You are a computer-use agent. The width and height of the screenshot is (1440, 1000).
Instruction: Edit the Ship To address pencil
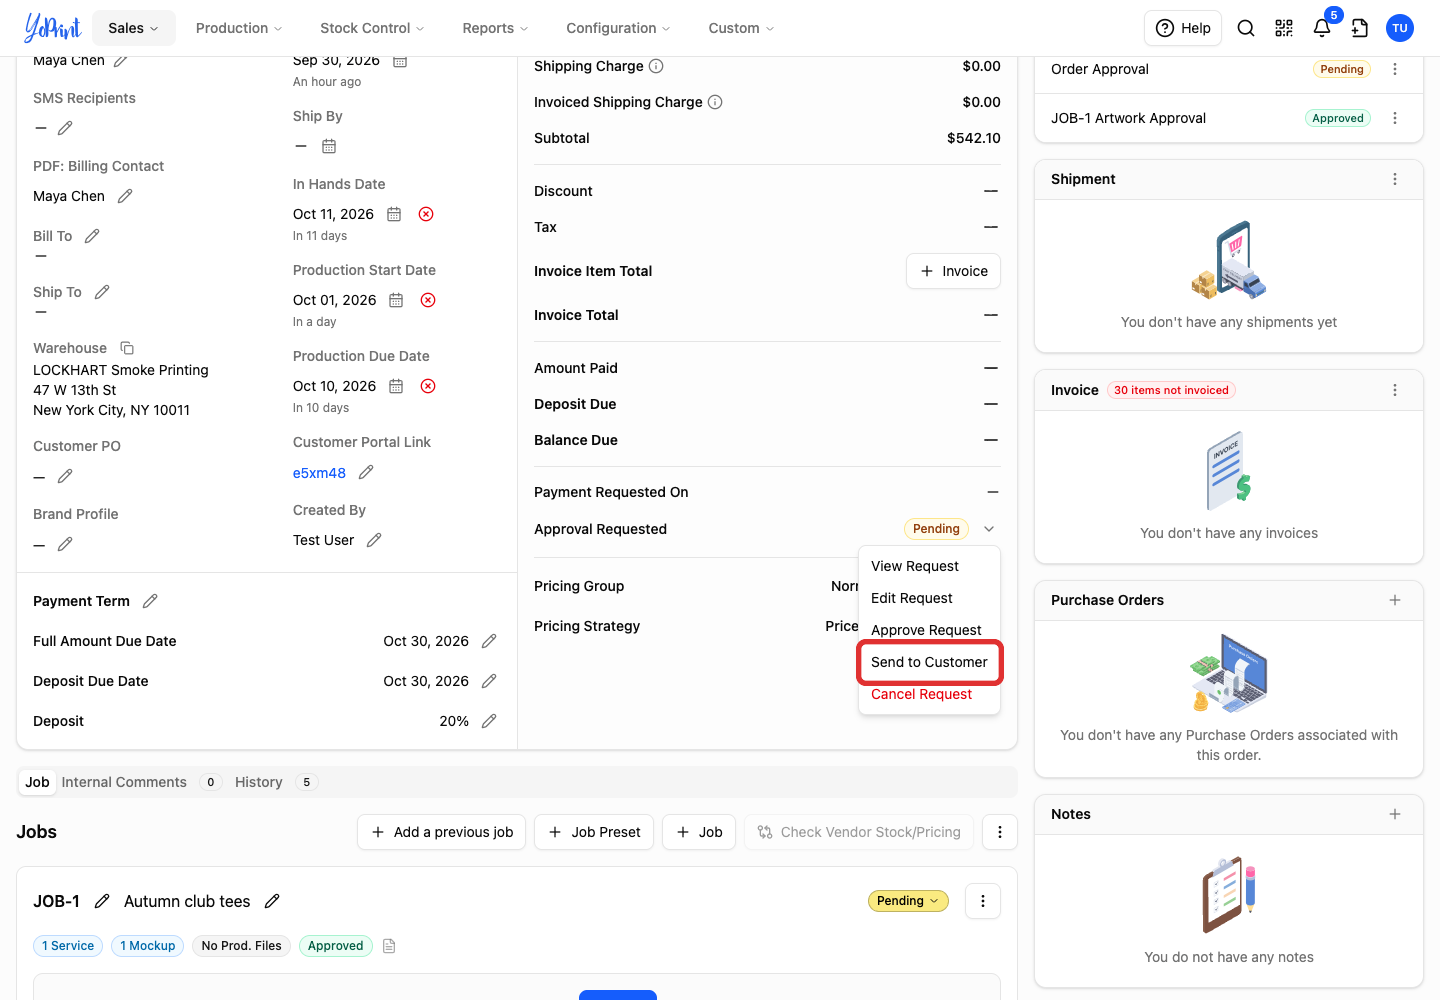[102, 292]
